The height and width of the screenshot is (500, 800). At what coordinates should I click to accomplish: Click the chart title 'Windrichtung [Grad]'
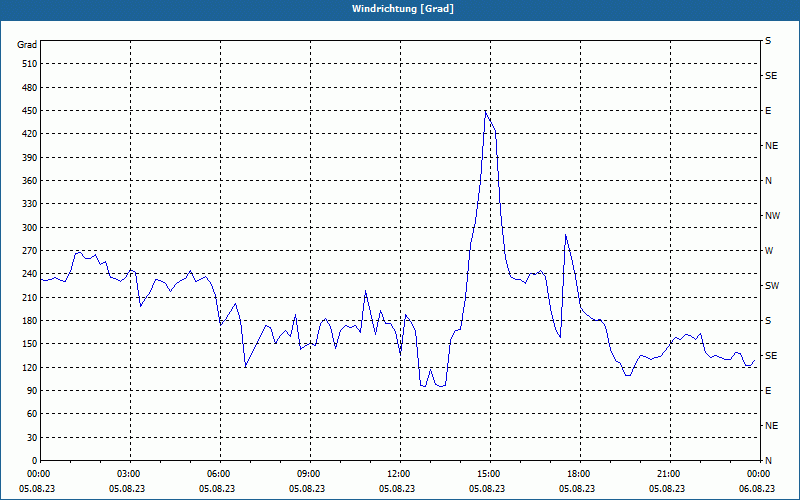pos(403,9)
